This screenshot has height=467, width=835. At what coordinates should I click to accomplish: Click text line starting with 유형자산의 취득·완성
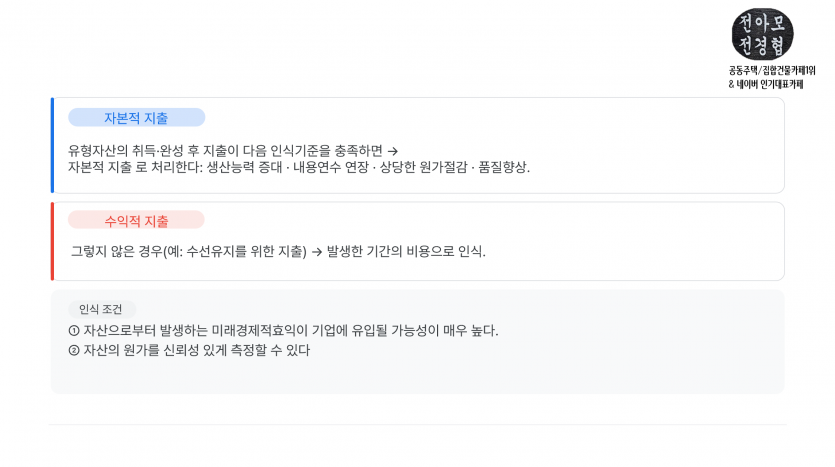coord(233,151)
